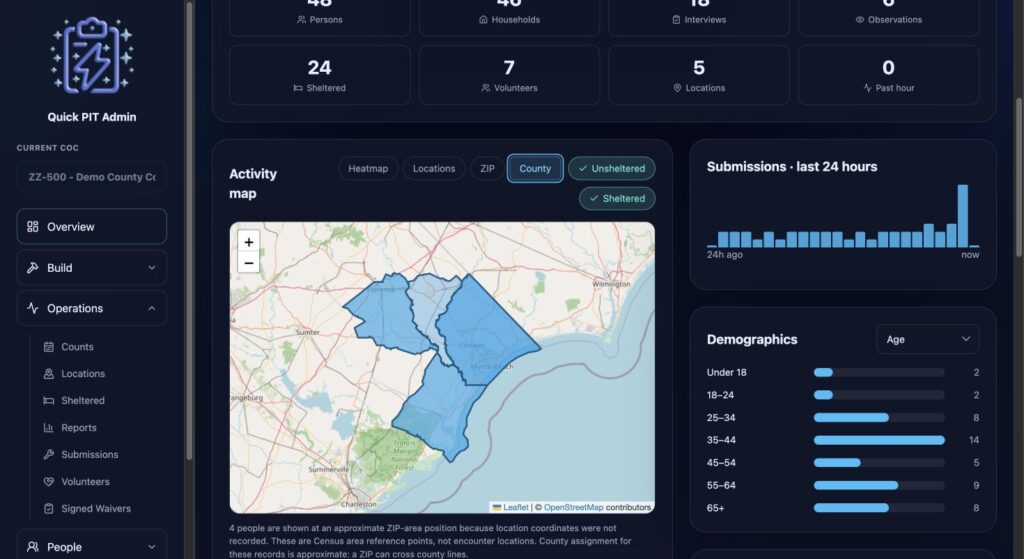The width and height of the screenshot is (1024, 559).
Task: Switch map to ZIP view
Action: coord(487,168)
